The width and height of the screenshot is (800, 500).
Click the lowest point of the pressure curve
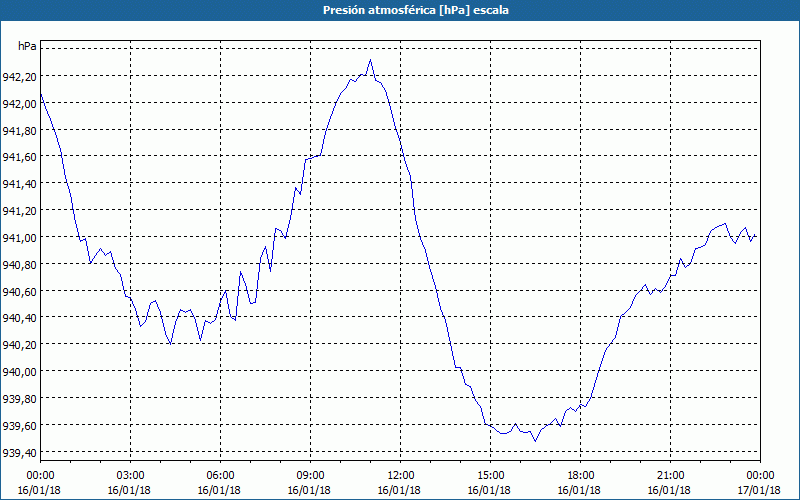tap(535, 441)
